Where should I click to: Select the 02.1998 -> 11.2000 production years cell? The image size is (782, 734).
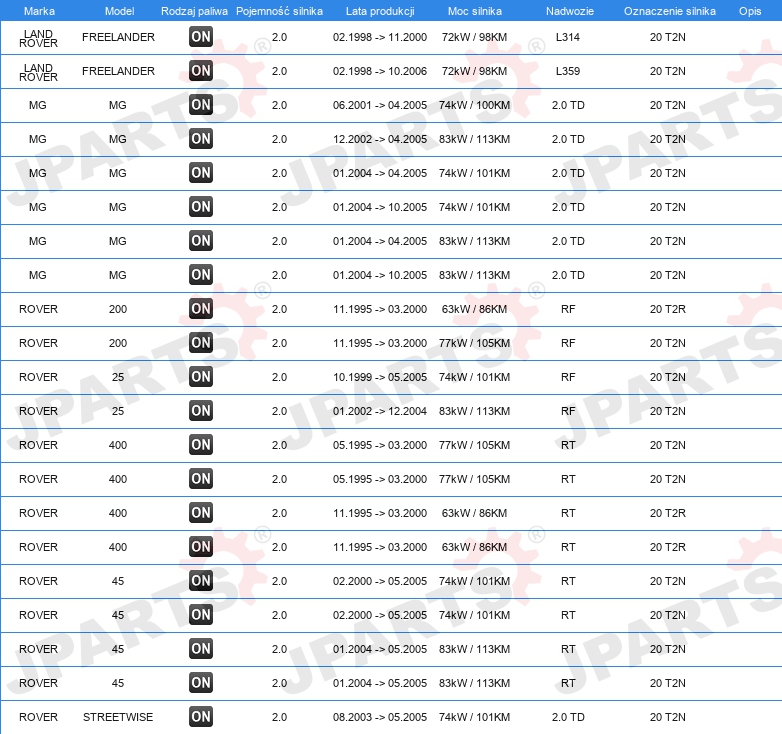(x=380, y=37)
